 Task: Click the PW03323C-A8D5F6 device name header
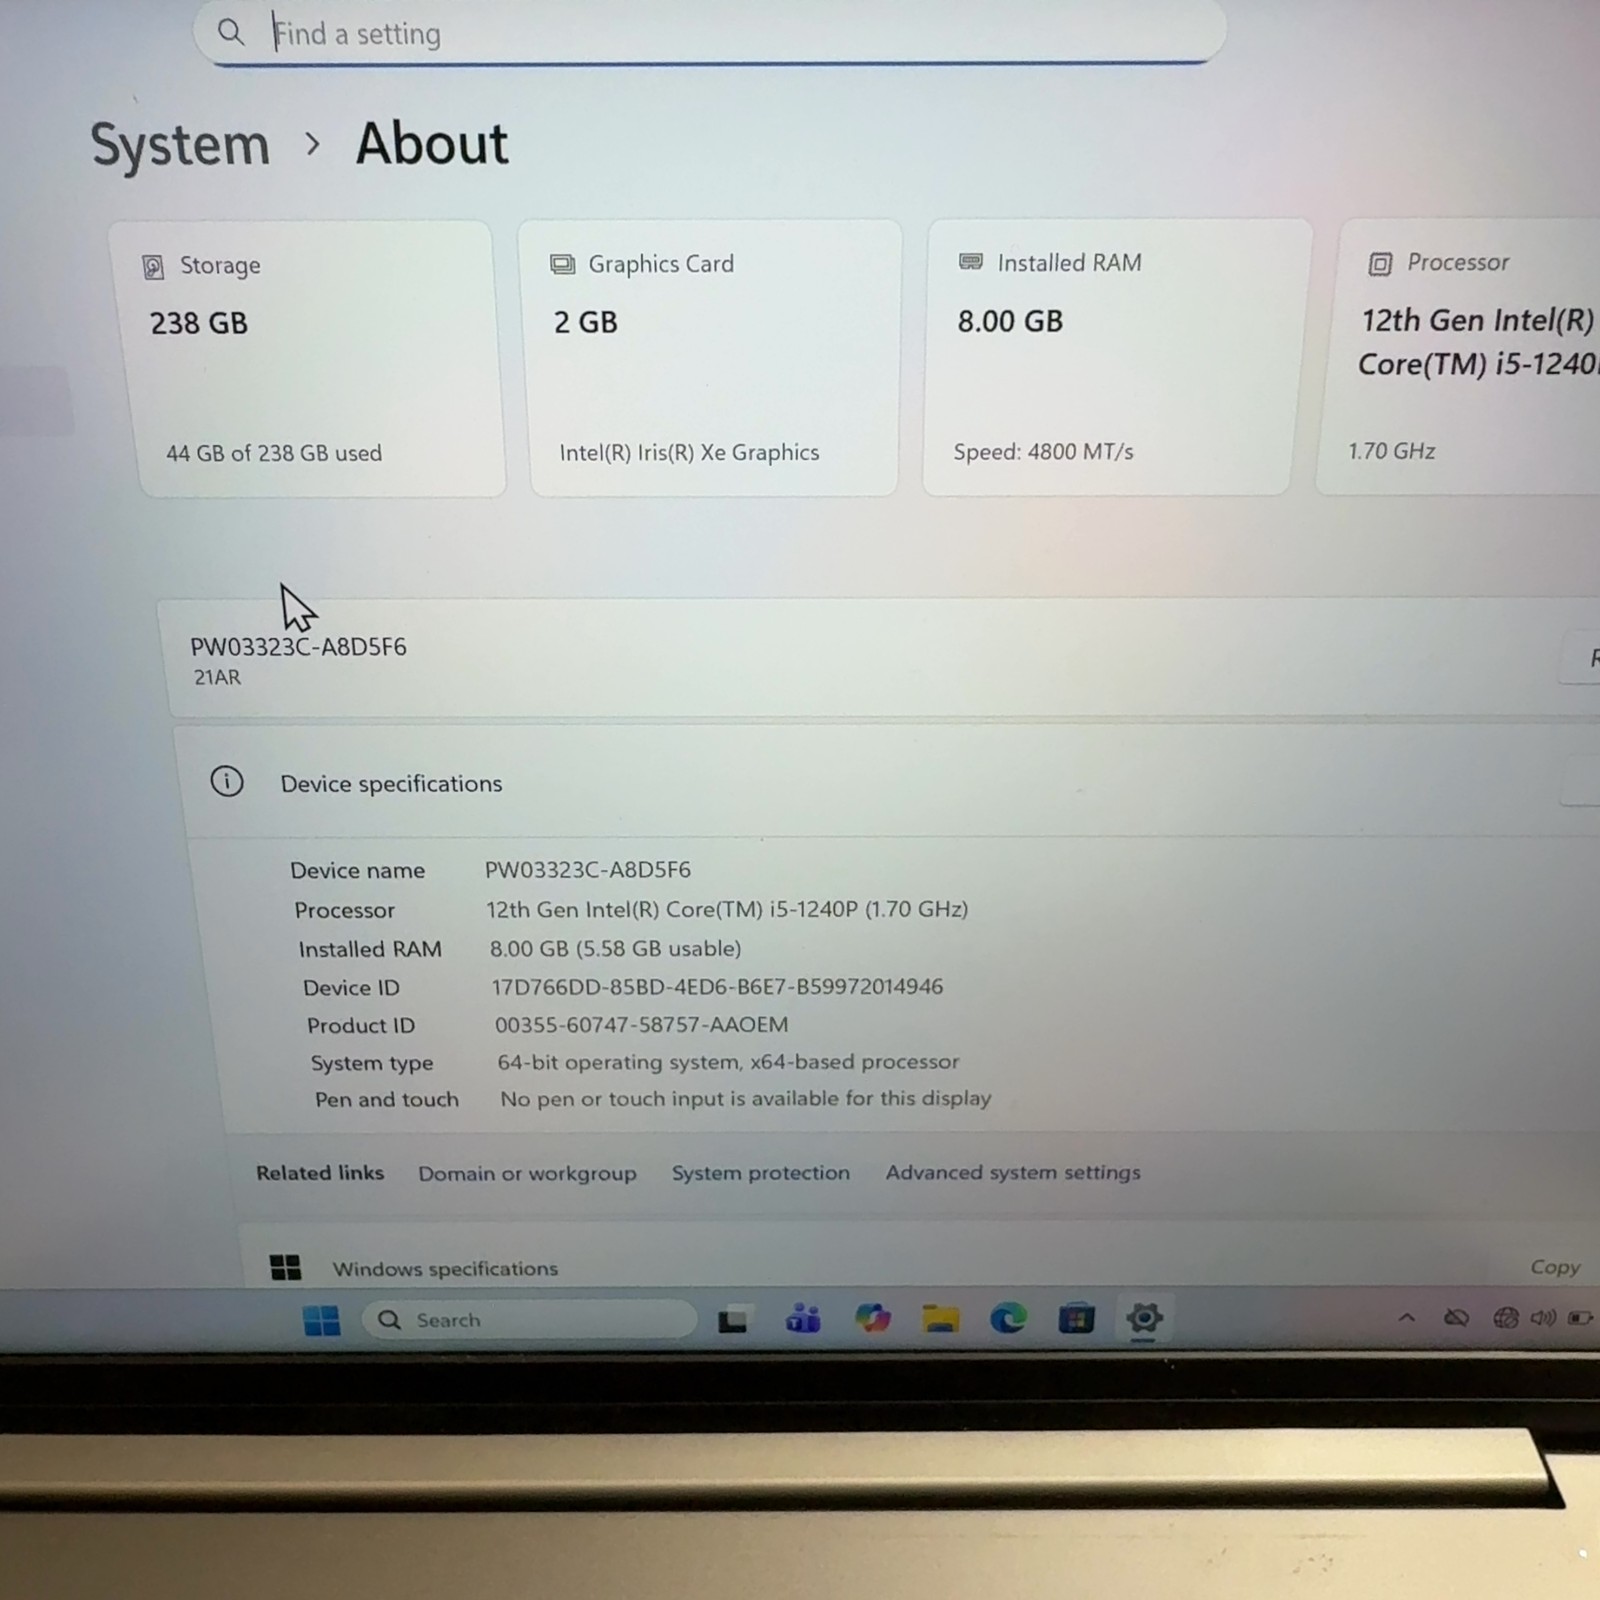[x=298, y=647]
